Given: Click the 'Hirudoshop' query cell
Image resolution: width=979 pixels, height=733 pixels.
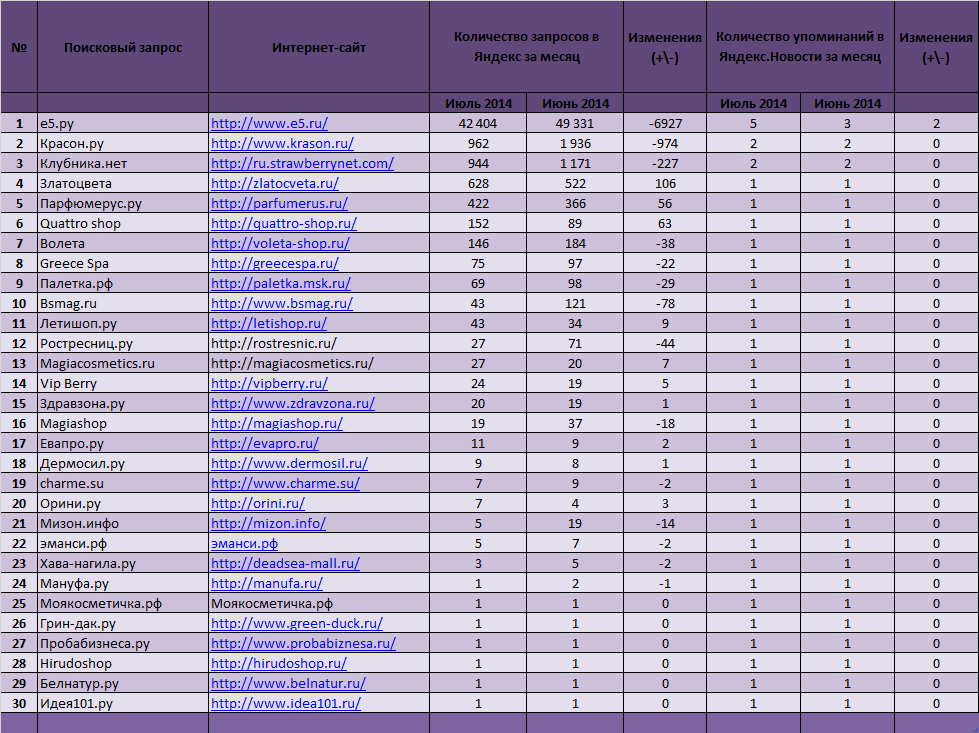Looking at the screenshot, I should tap(123, 663).
